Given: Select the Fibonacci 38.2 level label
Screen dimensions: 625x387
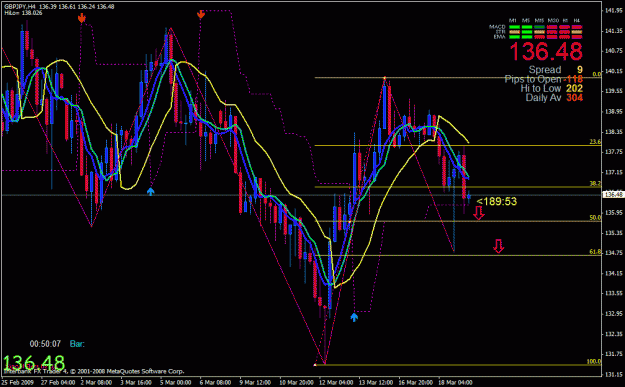Looking at the screenshot, I should (x=595, y=184).
